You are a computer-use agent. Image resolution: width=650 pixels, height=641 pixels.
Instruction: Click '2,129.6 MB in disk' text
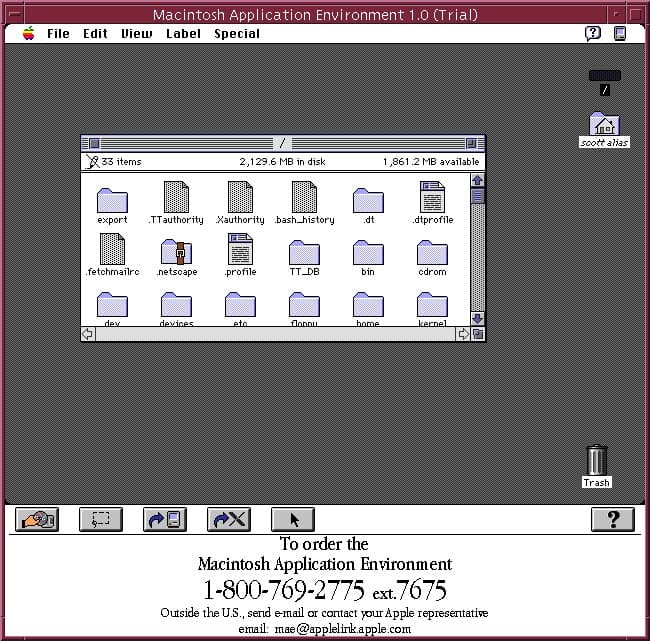click(282, 162)
